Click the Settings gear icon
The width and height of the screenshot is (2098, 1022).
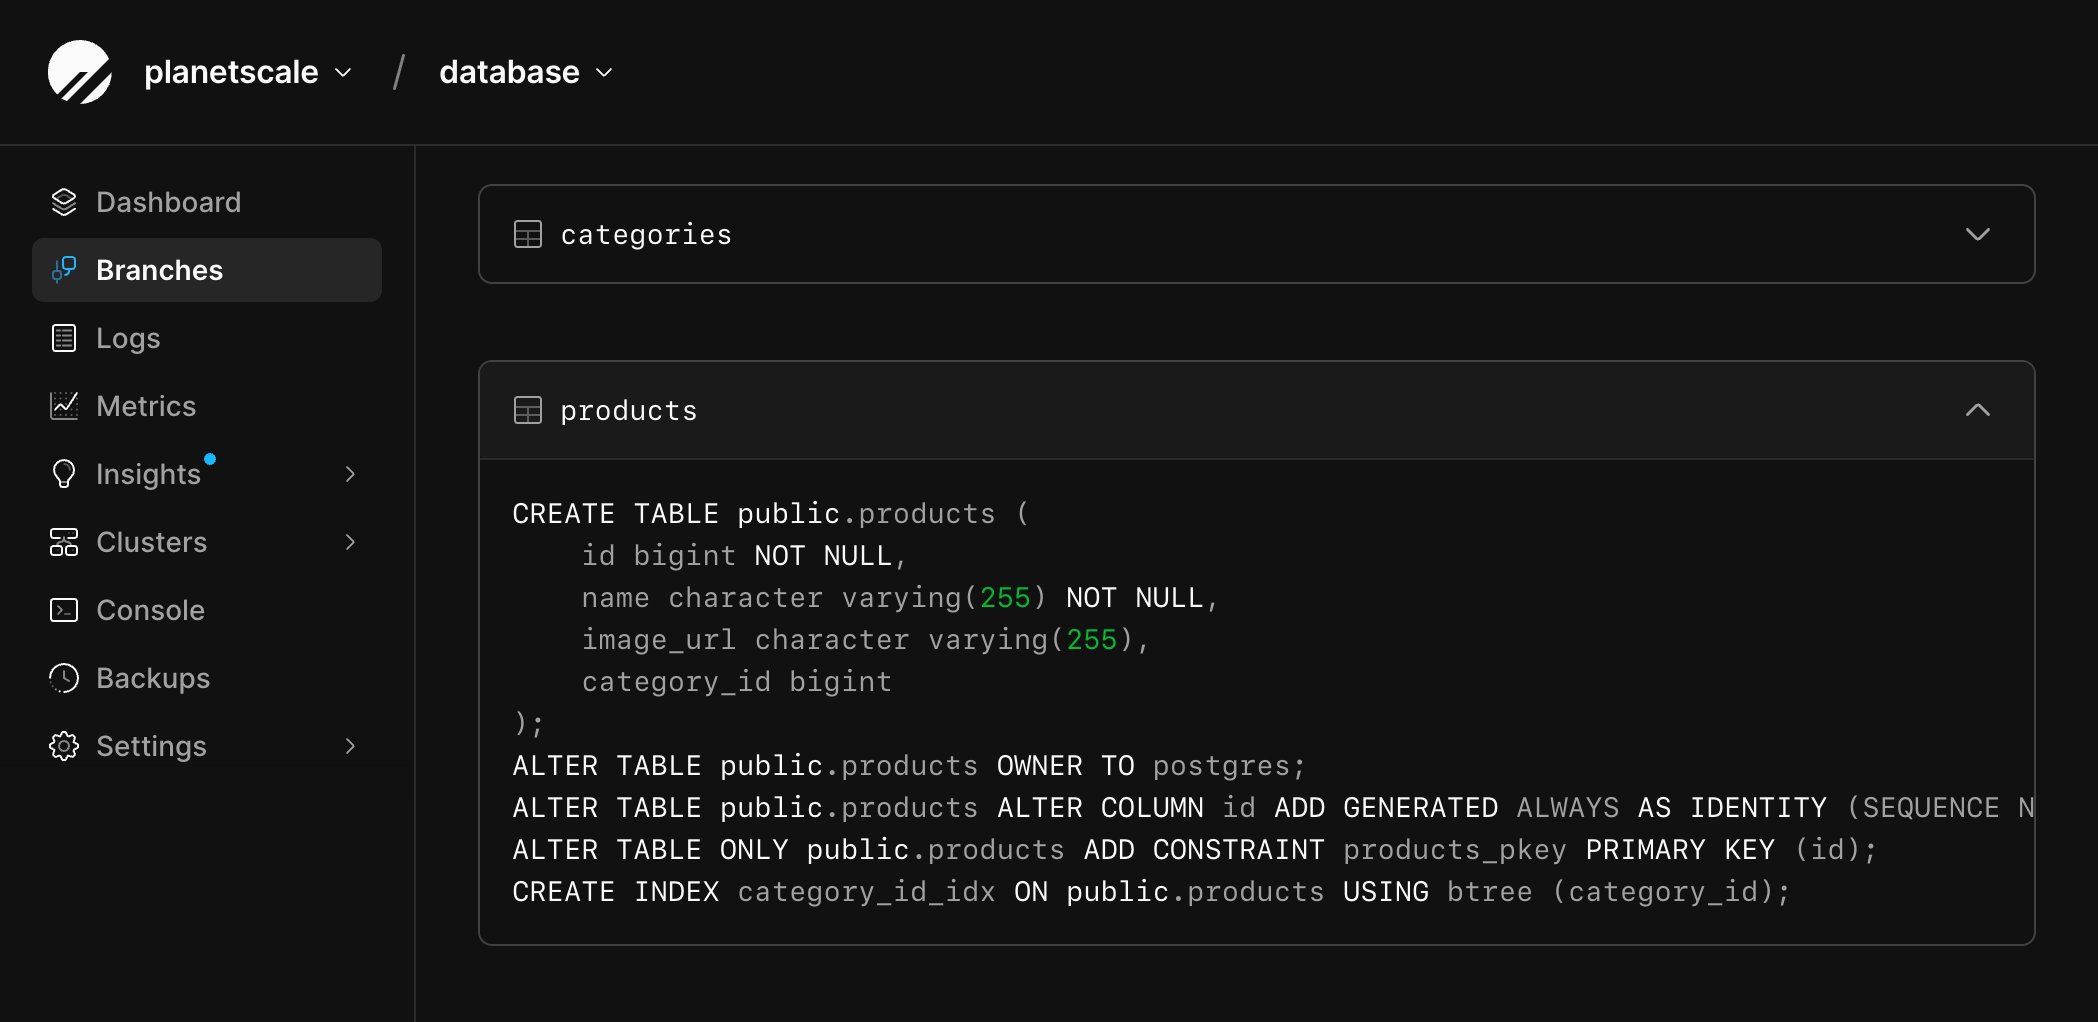64,746
